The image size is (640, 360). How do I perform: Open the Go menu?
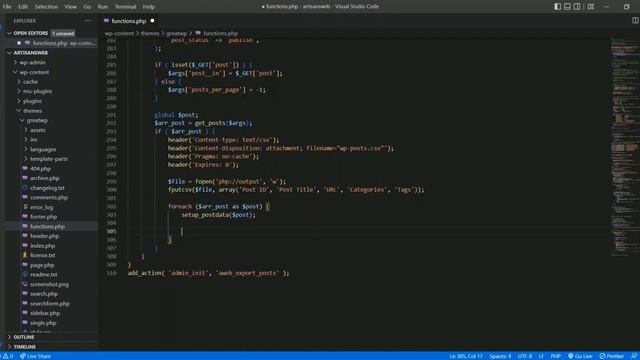(x=87, y=7)
